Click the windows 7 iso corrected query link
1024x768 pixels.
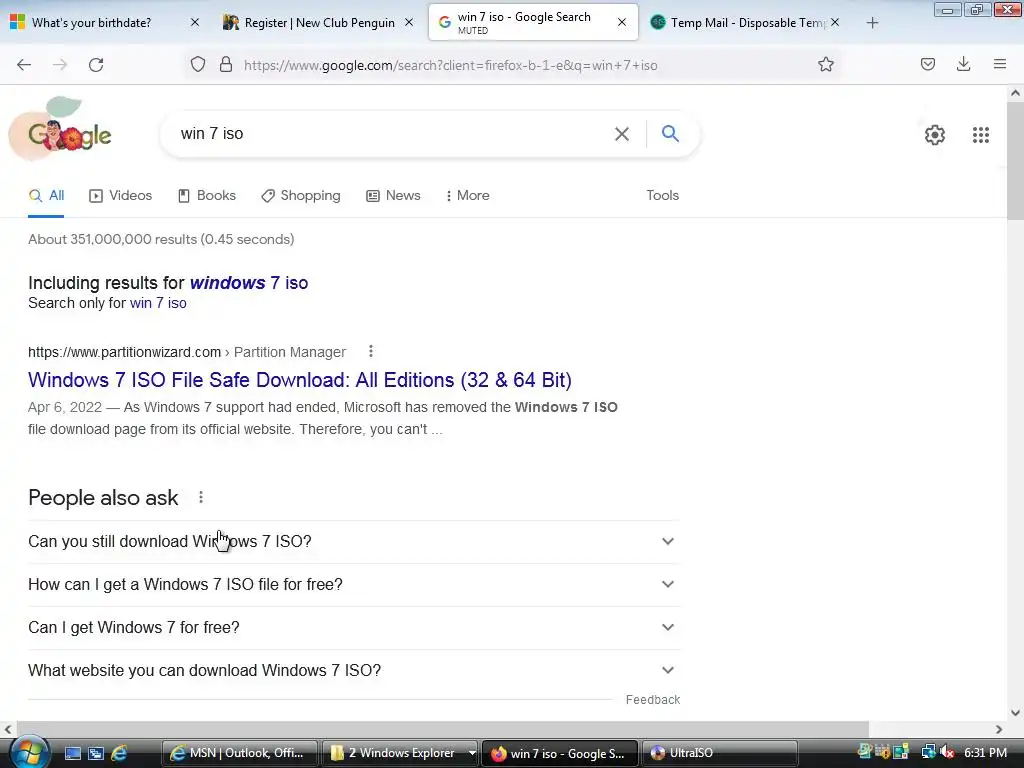(249, 283)
